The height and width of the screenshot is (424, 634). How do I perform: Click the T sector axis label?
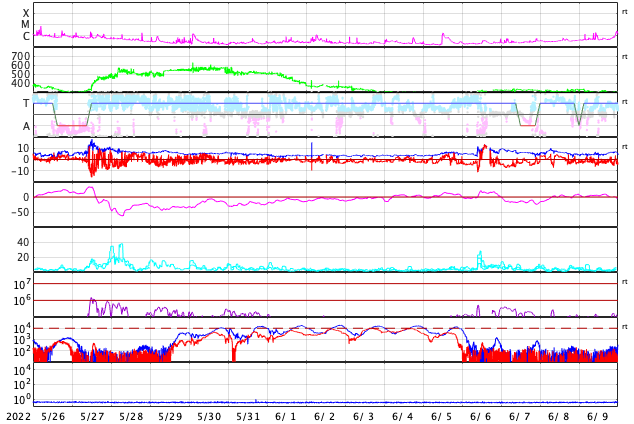pos(26,103)
